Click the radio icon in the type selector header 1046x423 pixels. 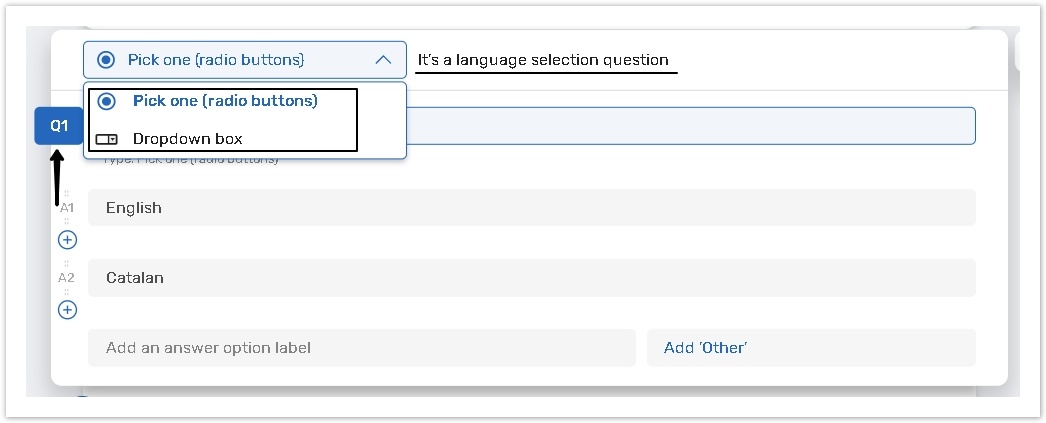107,60
